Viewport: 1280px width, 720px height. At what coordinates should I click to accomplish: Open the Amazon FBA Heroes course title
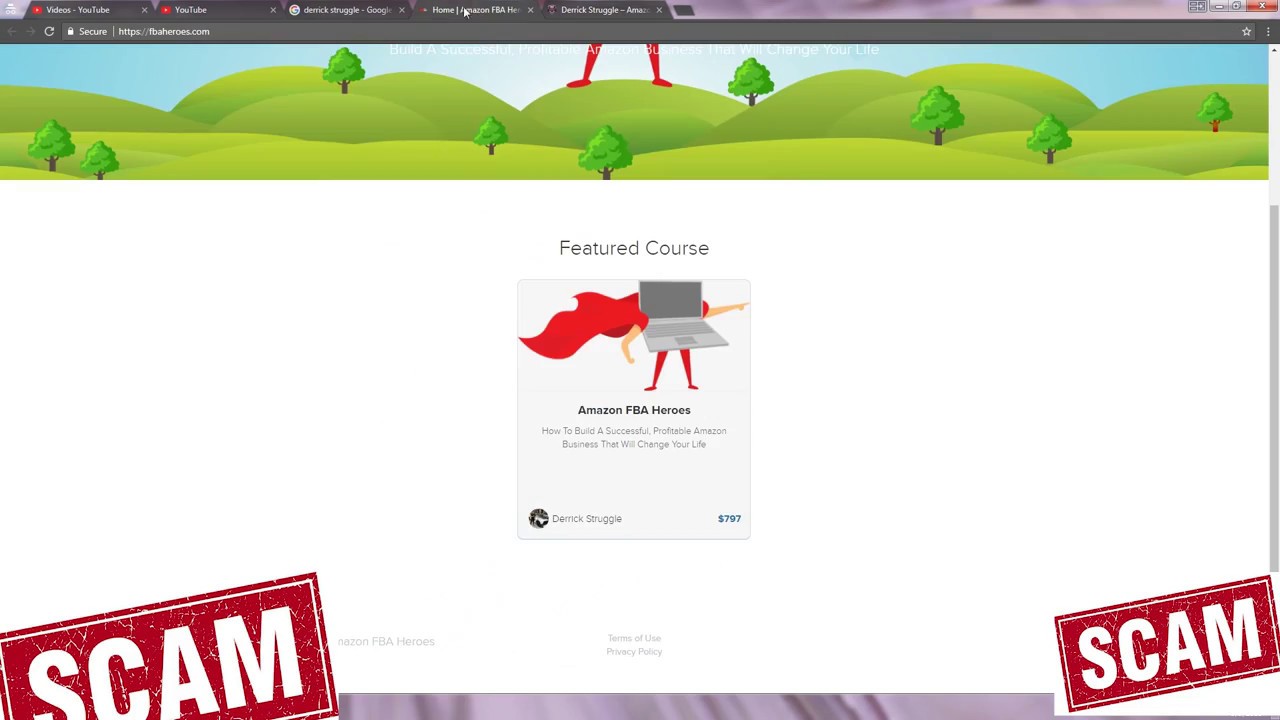tap(634, 410)
